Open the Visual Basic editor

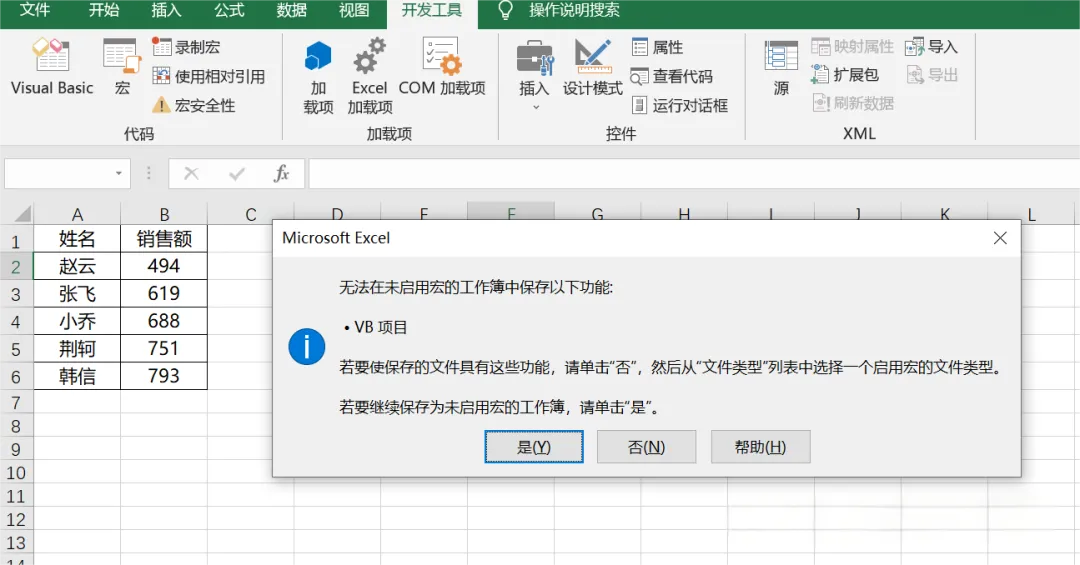click(x=52, y=68)
